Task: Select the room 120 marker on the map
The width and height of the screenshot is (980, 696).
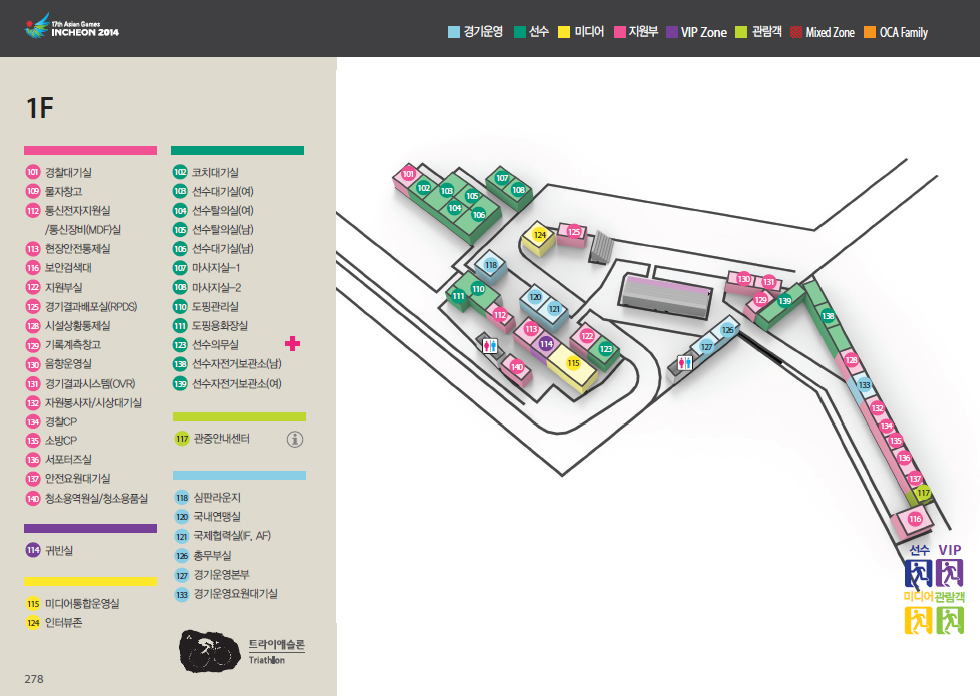Action: pyautogui.click(x=535, y=297)
